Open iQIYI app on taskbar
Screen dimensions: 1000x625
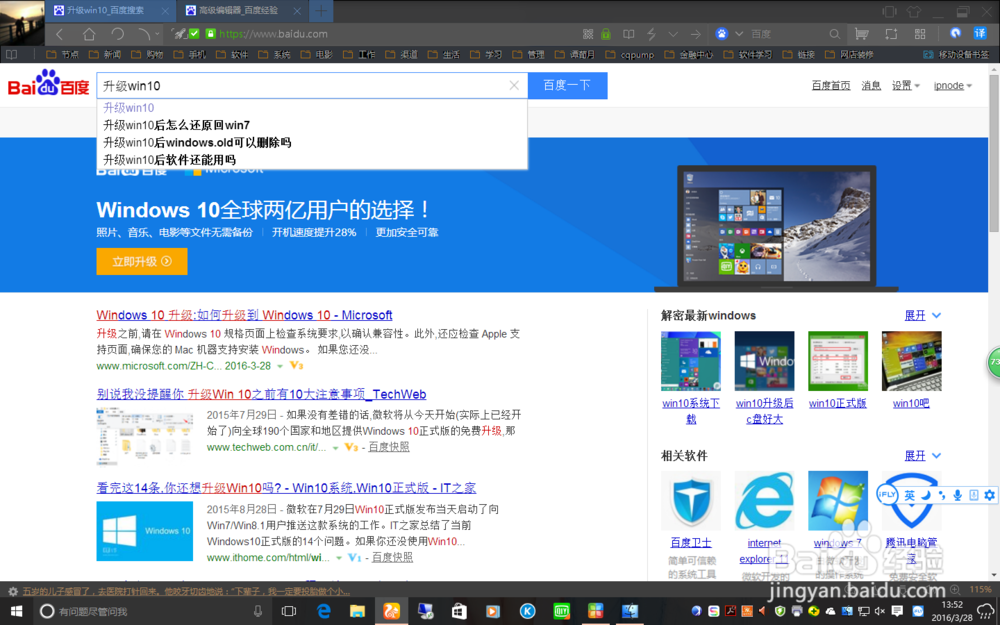(561, 612)
